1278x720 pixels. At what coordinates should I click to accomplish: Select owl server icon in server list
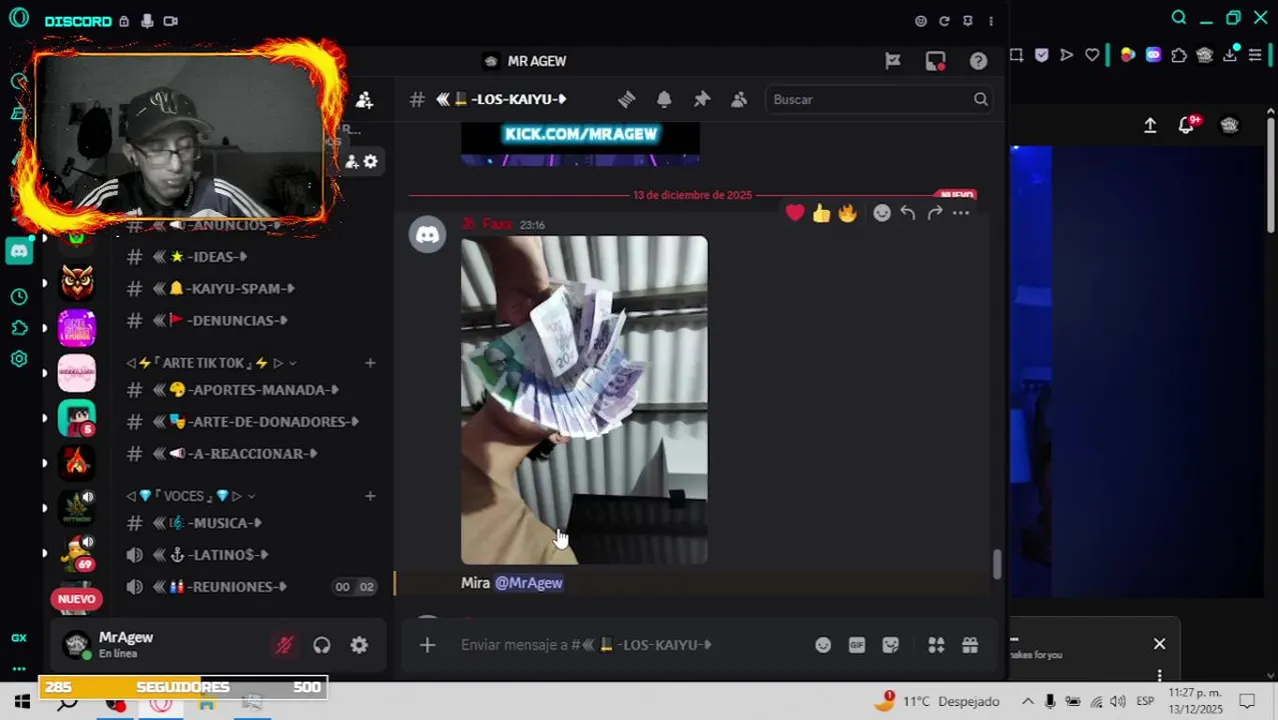77,282
